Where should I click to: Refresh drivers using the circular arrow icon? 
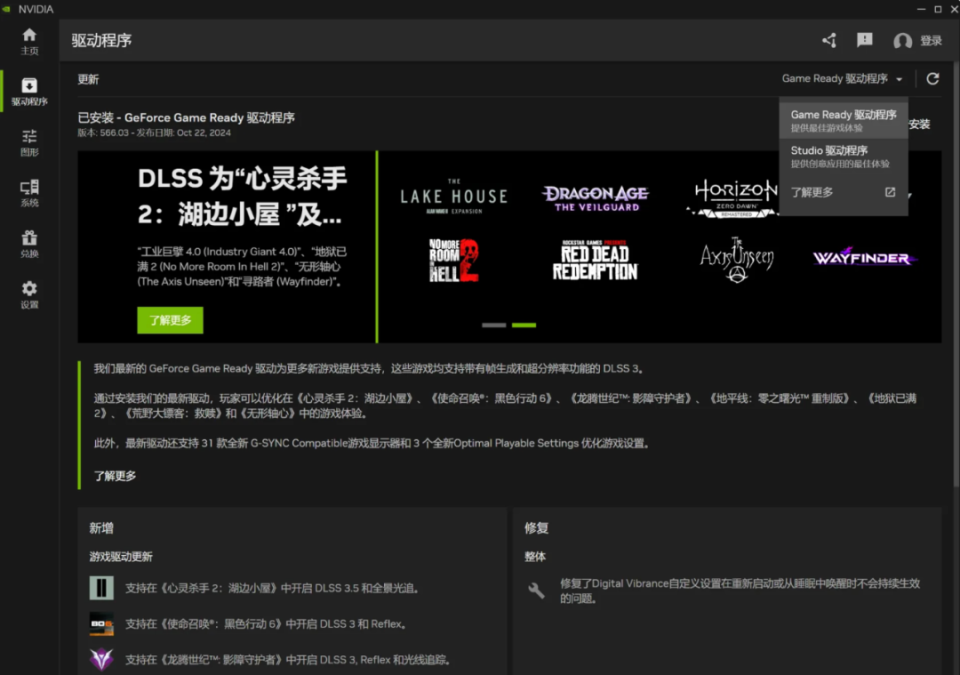tap(933, 78)
